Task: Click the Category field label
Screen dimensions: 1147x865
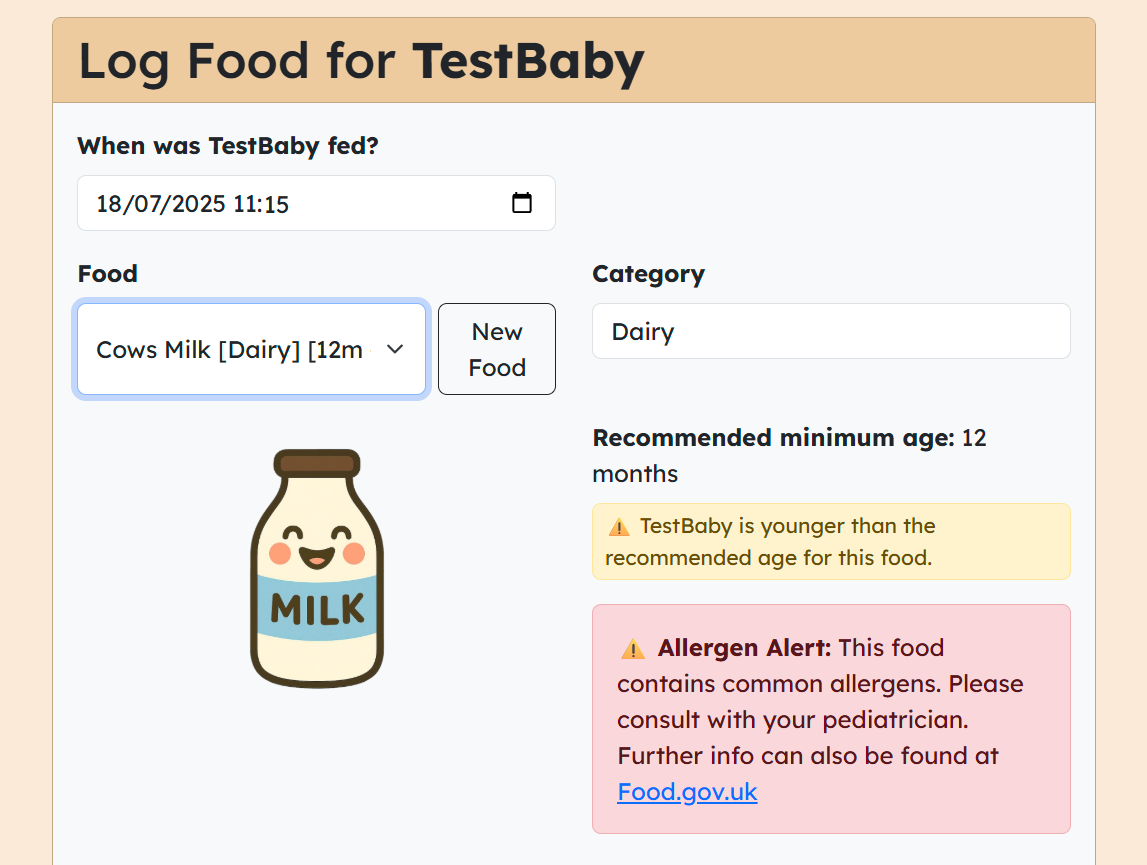Action: click(x=648, y=274)
